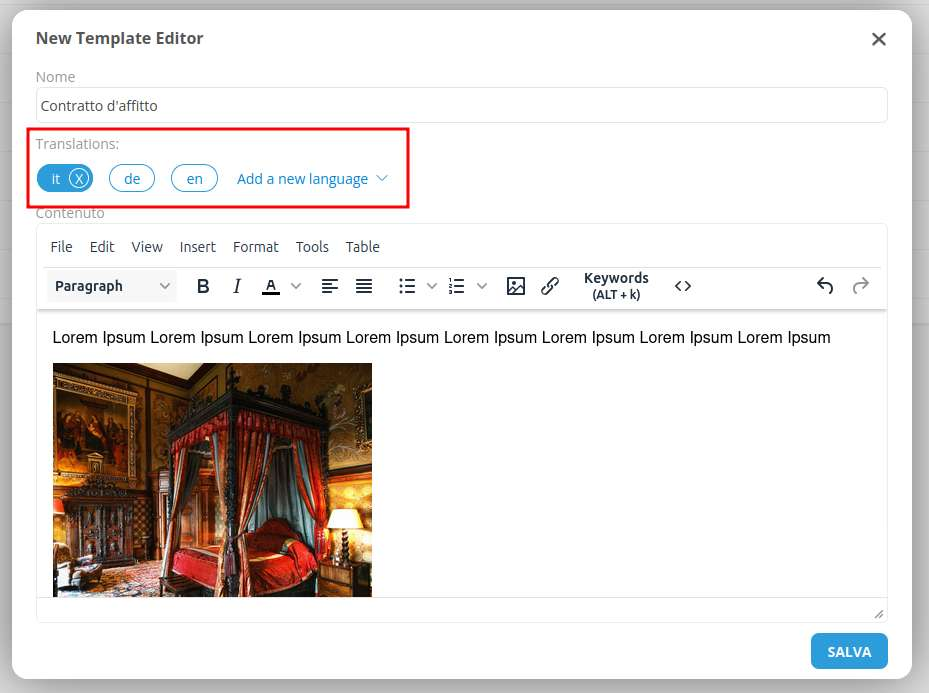Insert a link with the chain icon
This screenshot has height=693, width=929.
click(x=549, y=286)
